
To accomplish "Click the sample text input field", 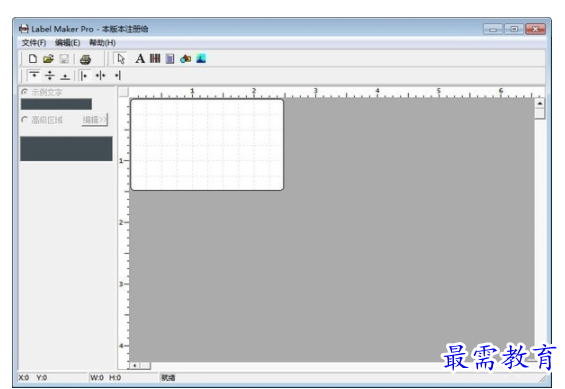I will coord(56,104).
